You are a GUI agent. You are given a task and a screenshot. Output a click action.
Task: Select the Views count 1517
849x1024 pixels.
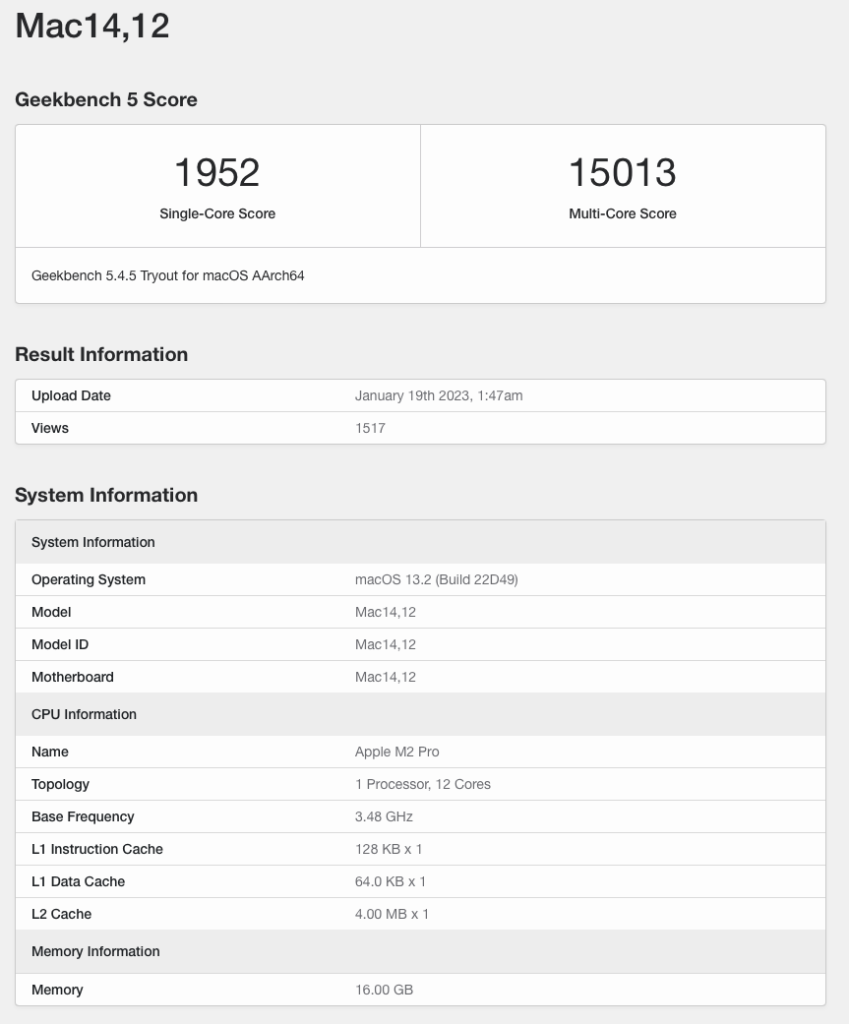click(366, 428)
